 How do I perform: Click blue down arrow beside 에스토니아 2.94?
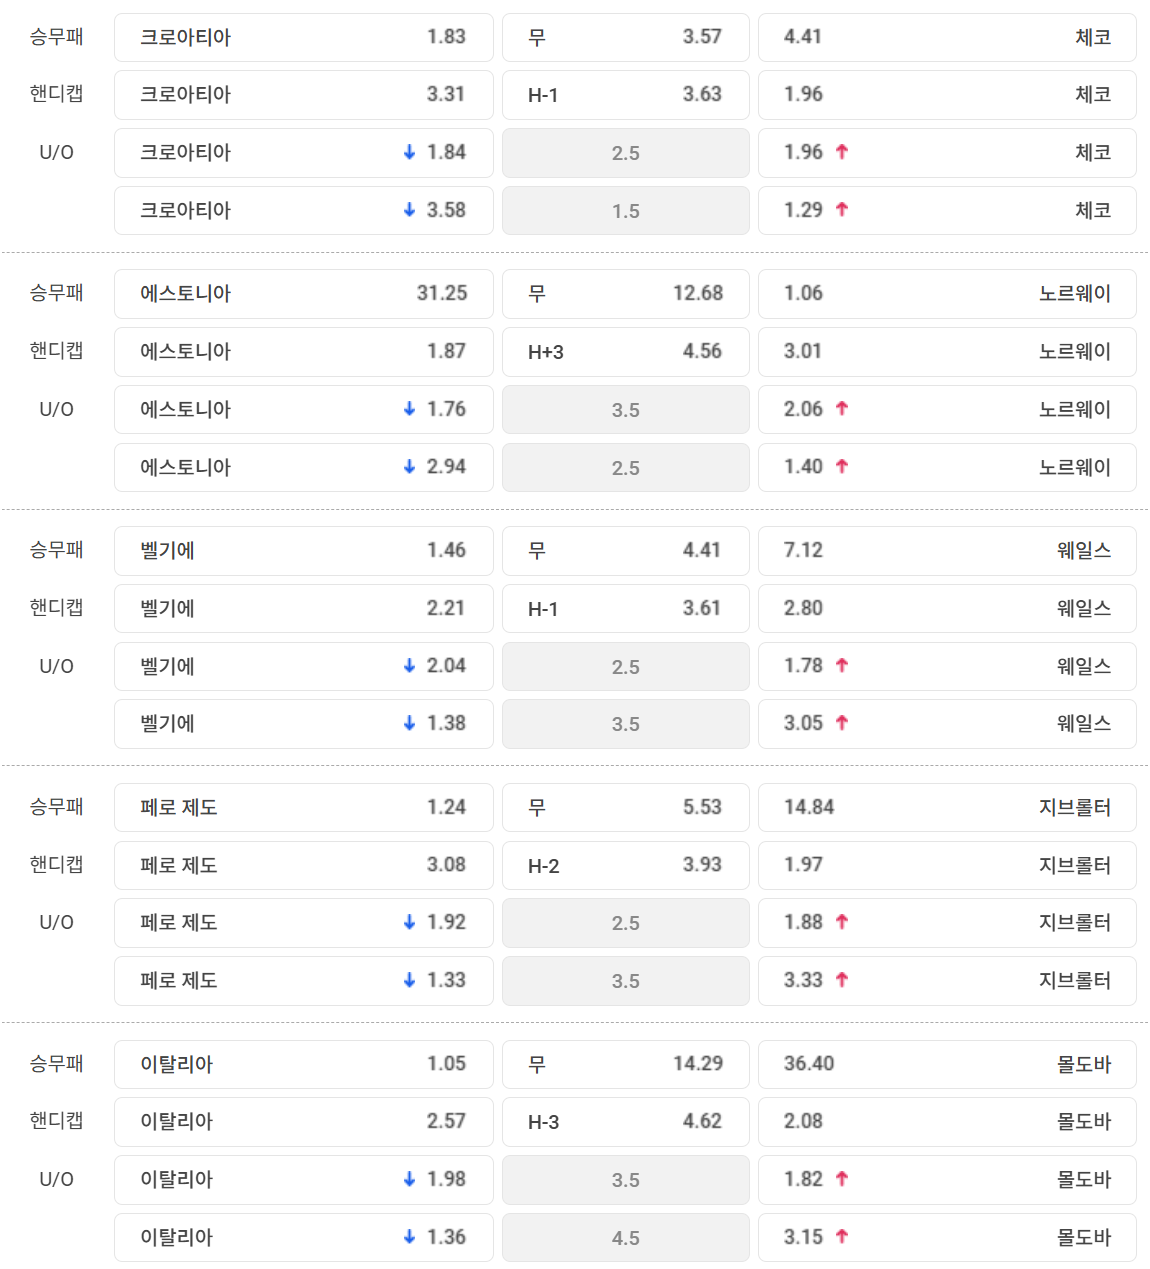click(x=409, y=467)
